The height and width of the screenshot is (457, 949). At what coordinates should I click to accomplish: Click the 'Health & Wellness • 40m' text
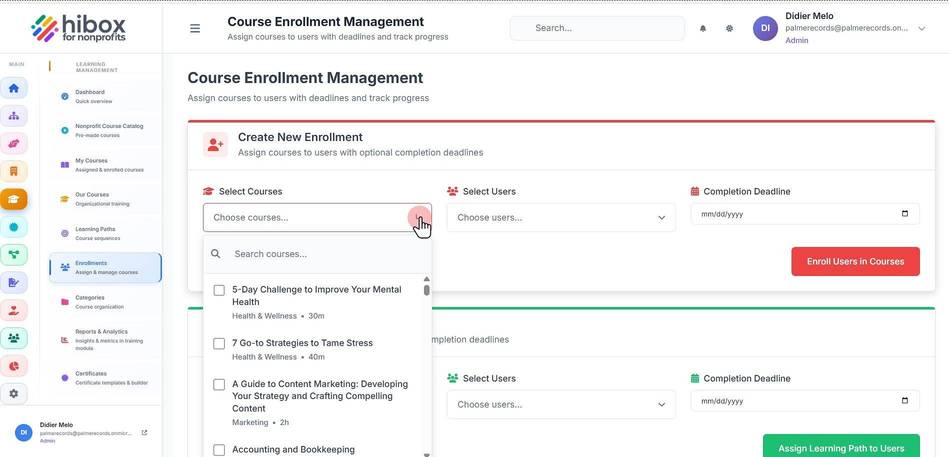tap(278, 357)
